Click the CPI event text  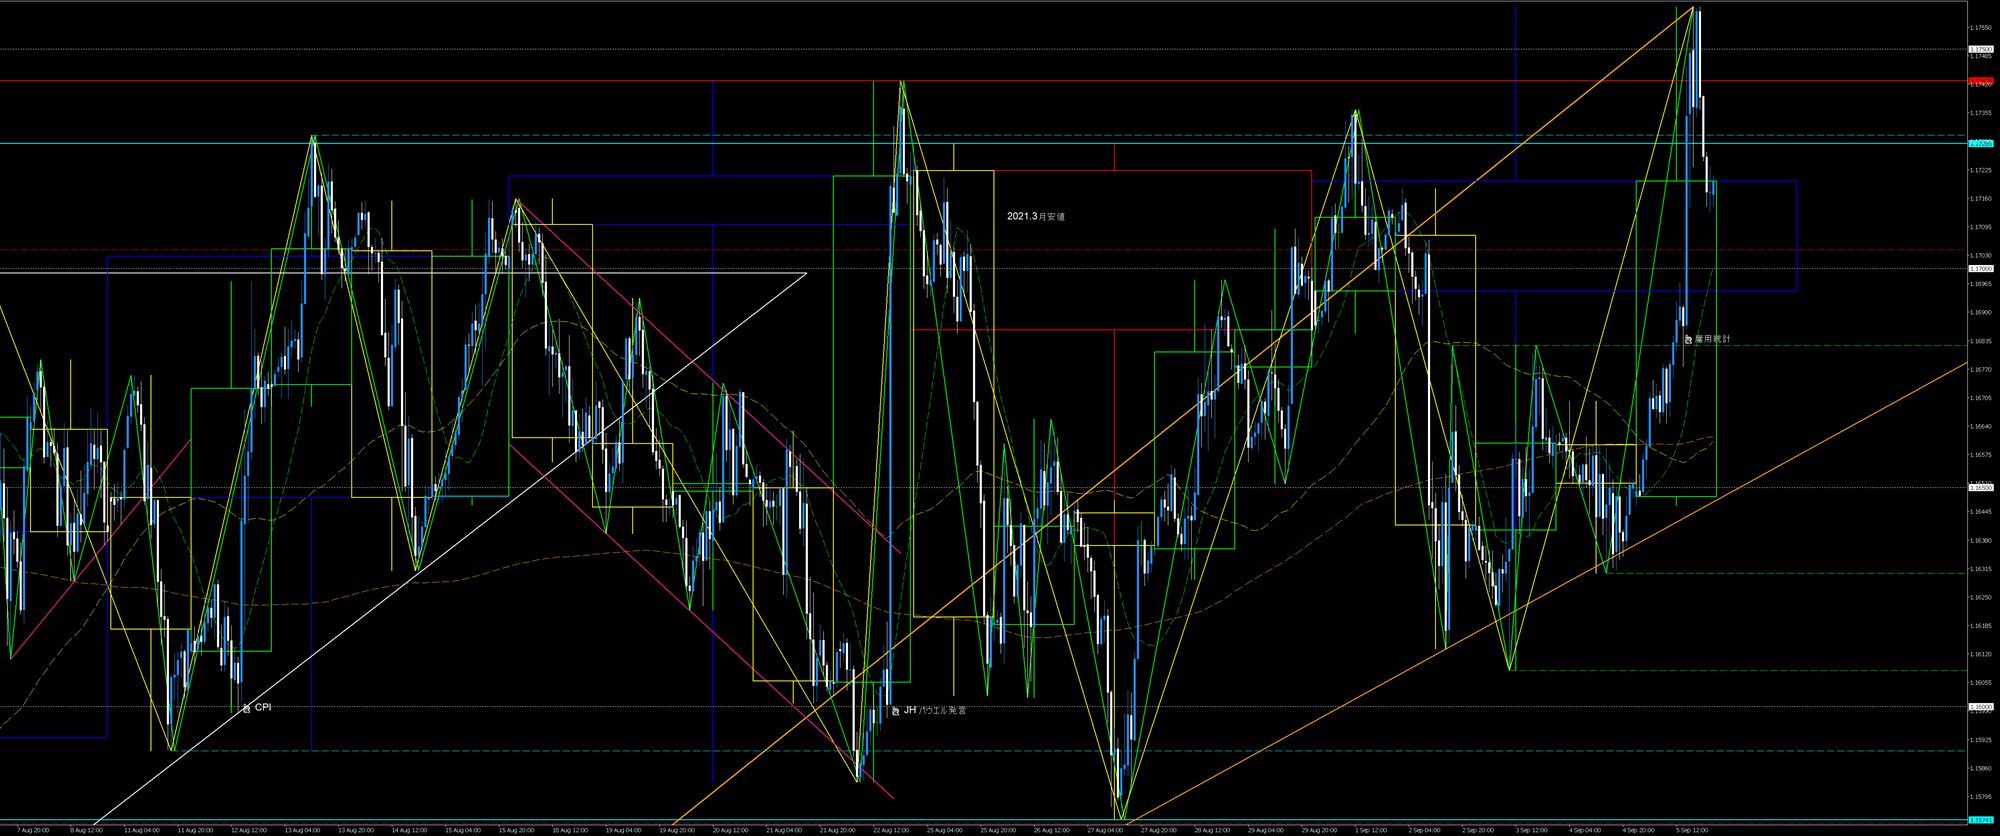(x=262, y=707)
